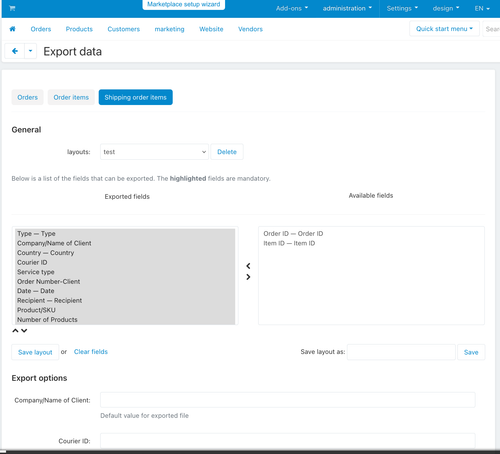Select 'Date — Date' exported field
This screenshot has width=500, height=454.
click(x=125, y=291)
